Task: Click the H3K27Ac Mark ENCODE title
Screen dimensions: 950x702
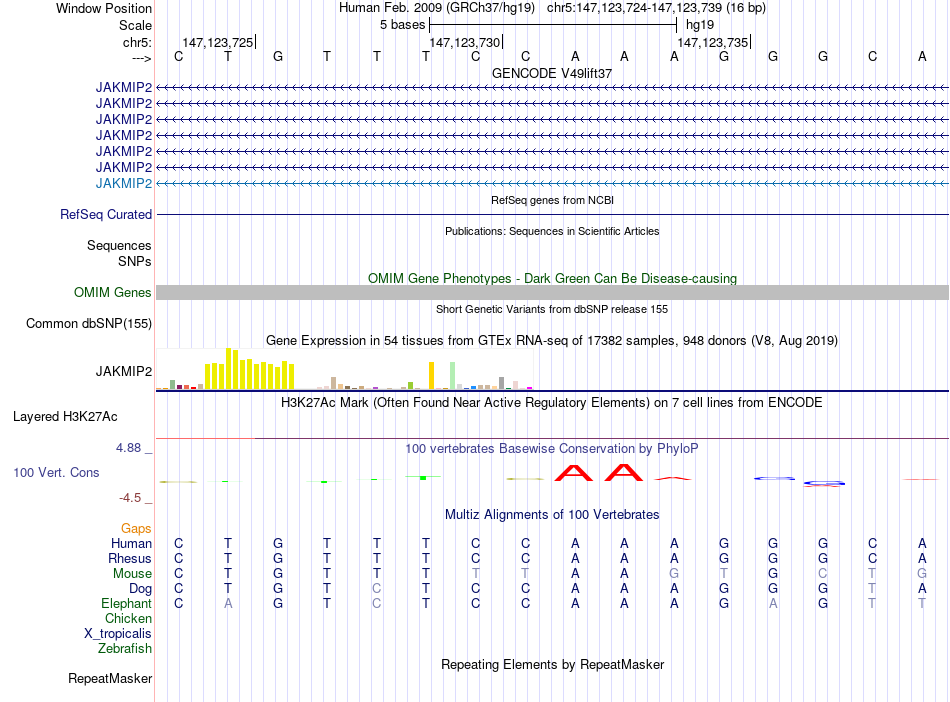Action: coord(552,403)
